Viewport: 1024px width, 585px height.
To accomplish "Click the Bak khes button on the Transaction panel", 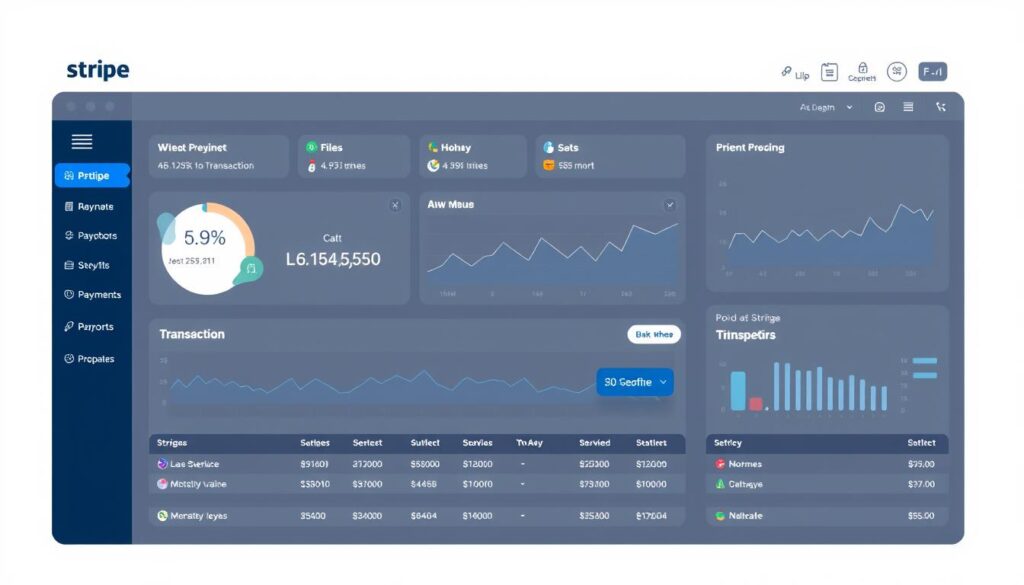I will tap(653, 334).
